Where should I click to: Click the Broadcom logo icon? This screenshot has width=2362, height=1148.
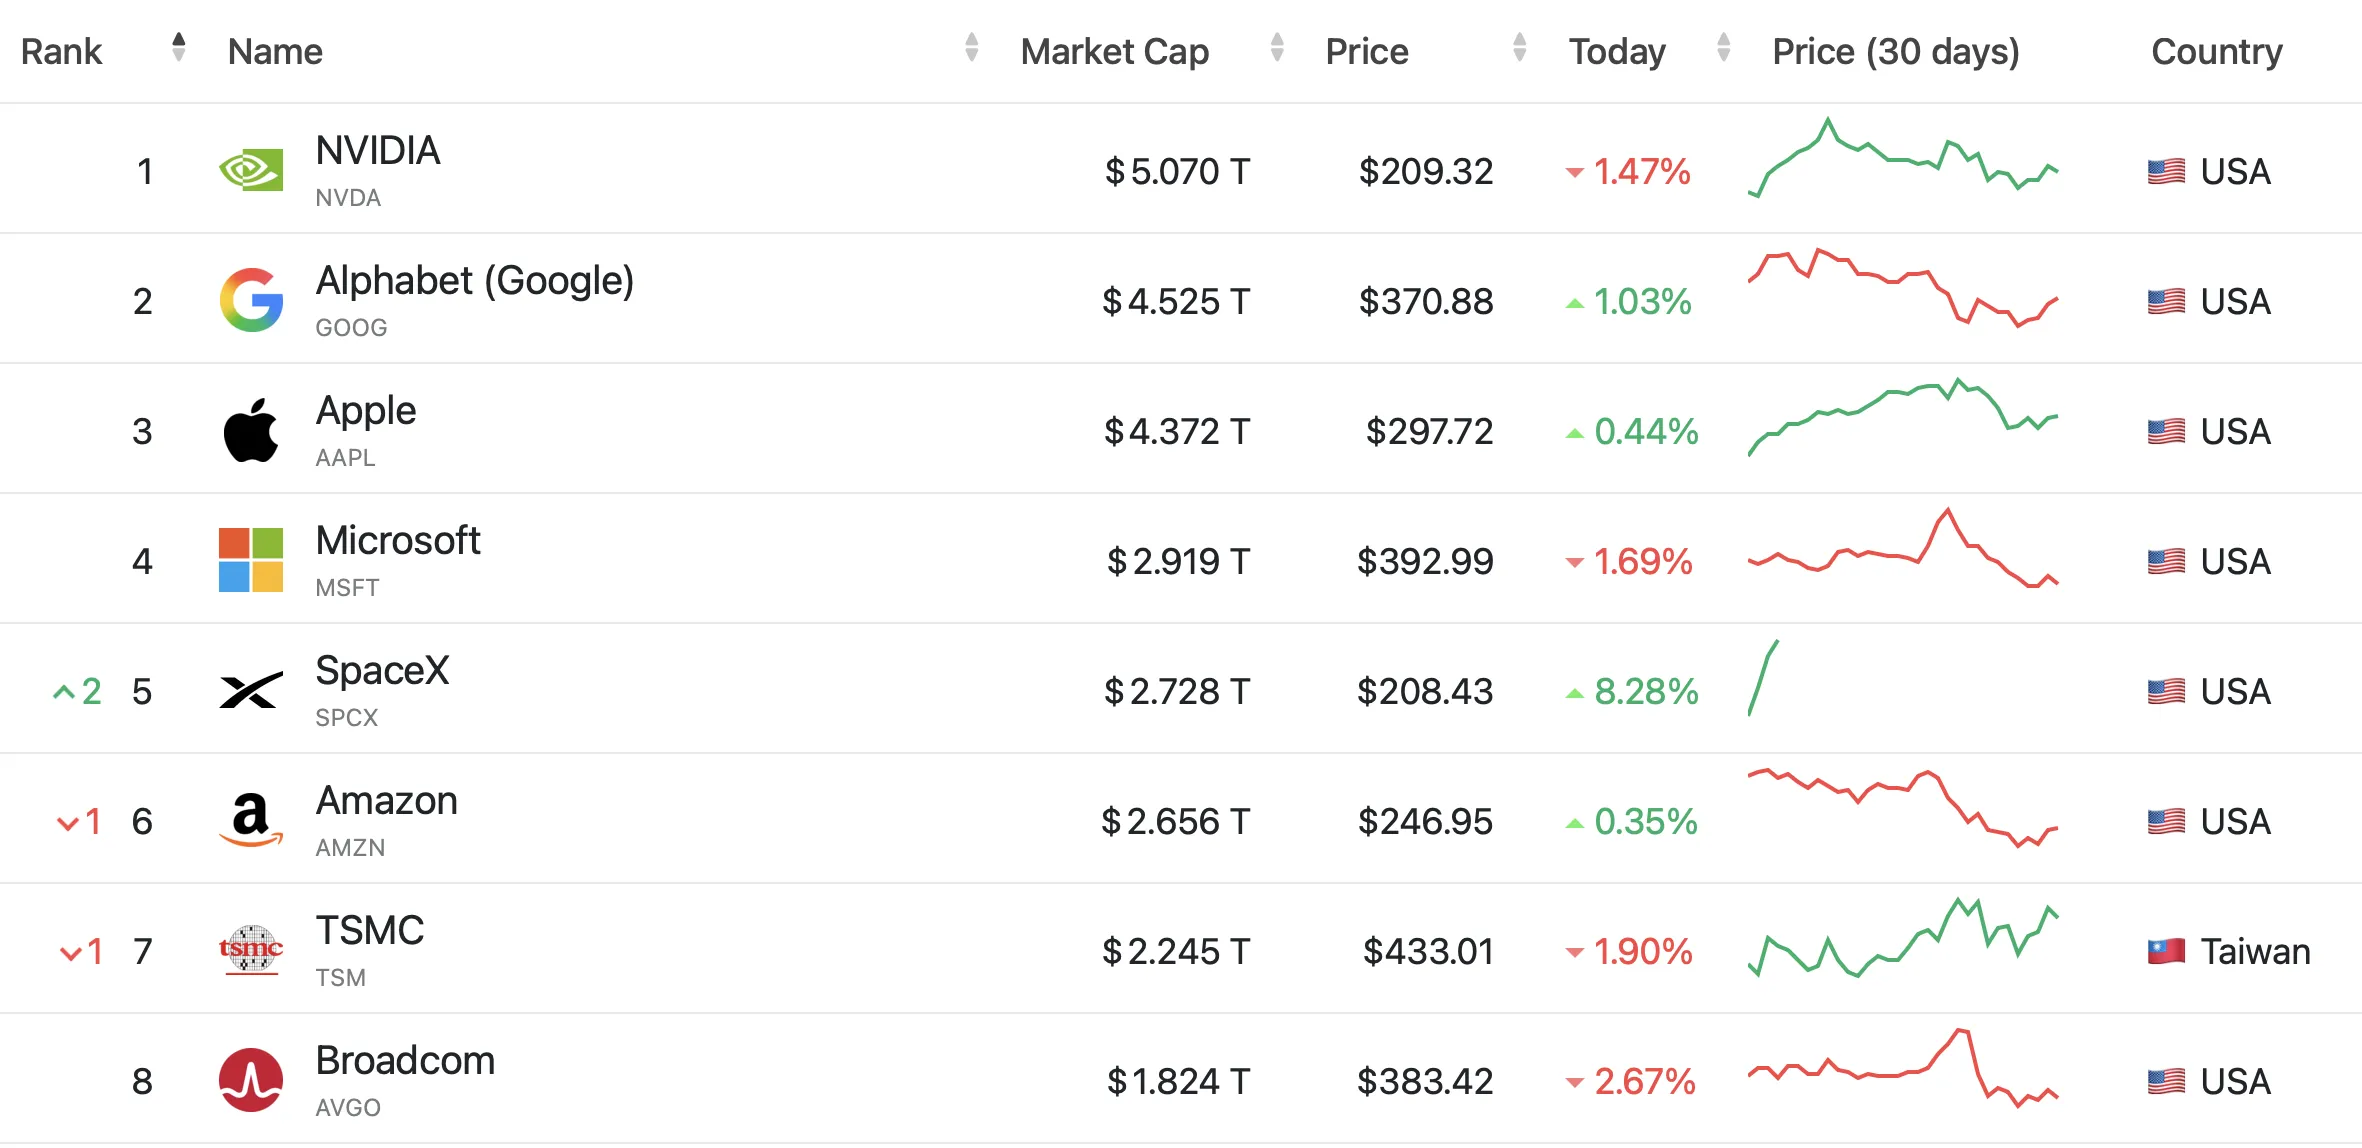point(251,1080)
